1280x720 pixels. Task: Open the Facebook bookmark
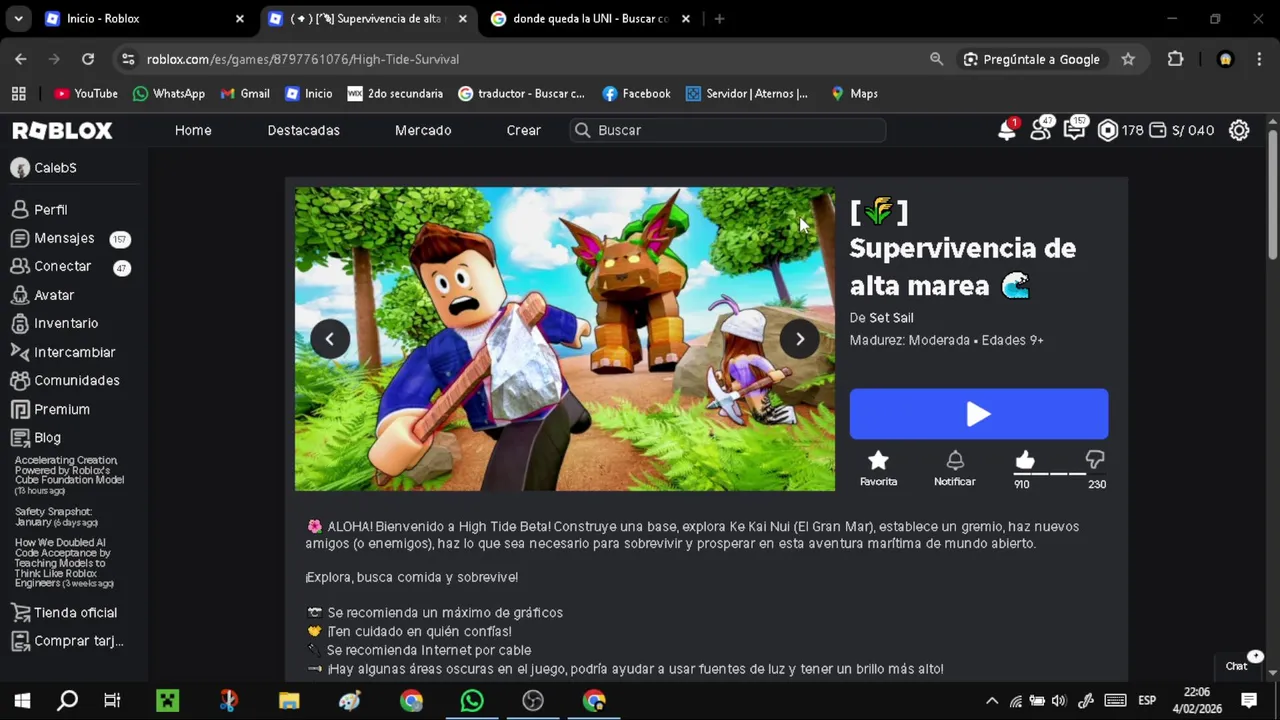(x=636, y=93)
